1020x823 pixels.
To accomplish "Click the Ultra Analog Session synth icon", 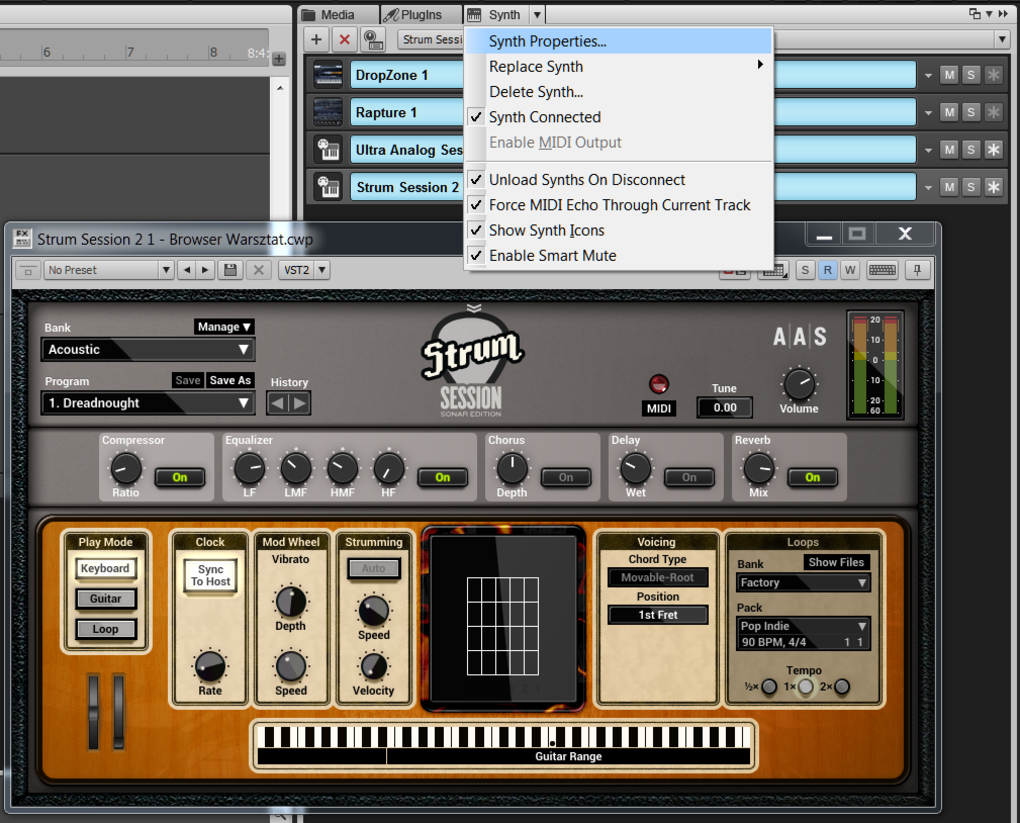I will [x=329, y=150].
